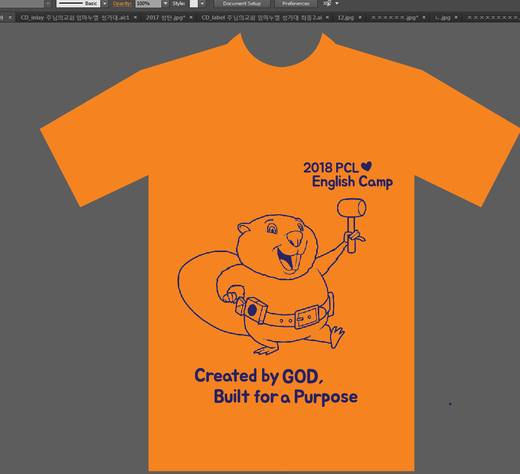Close the 12.jpg document tab
Viewport: 520px width, 474px height.
pyautogui.click(x=360, y=18)
